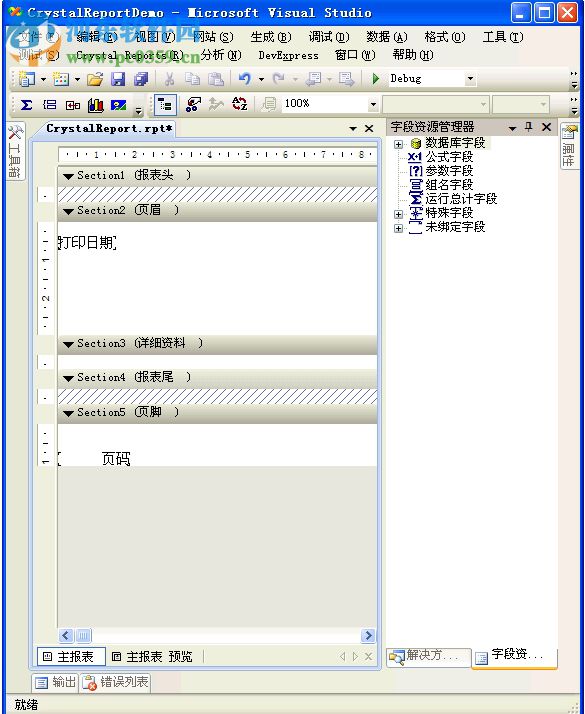Click the Insert Group icon
585x714 pixels.
50,105
